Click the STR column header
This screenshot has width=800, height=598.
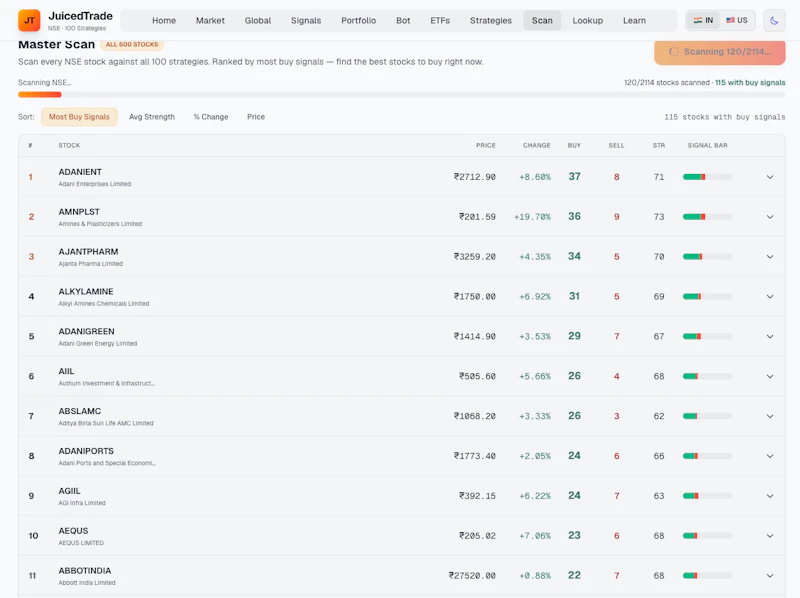659,145
